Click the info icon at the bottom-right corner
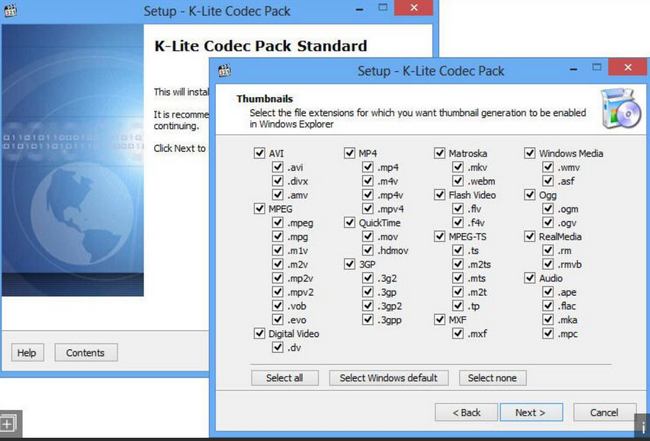This screenshot has height=441, width=650. [642, 427]
